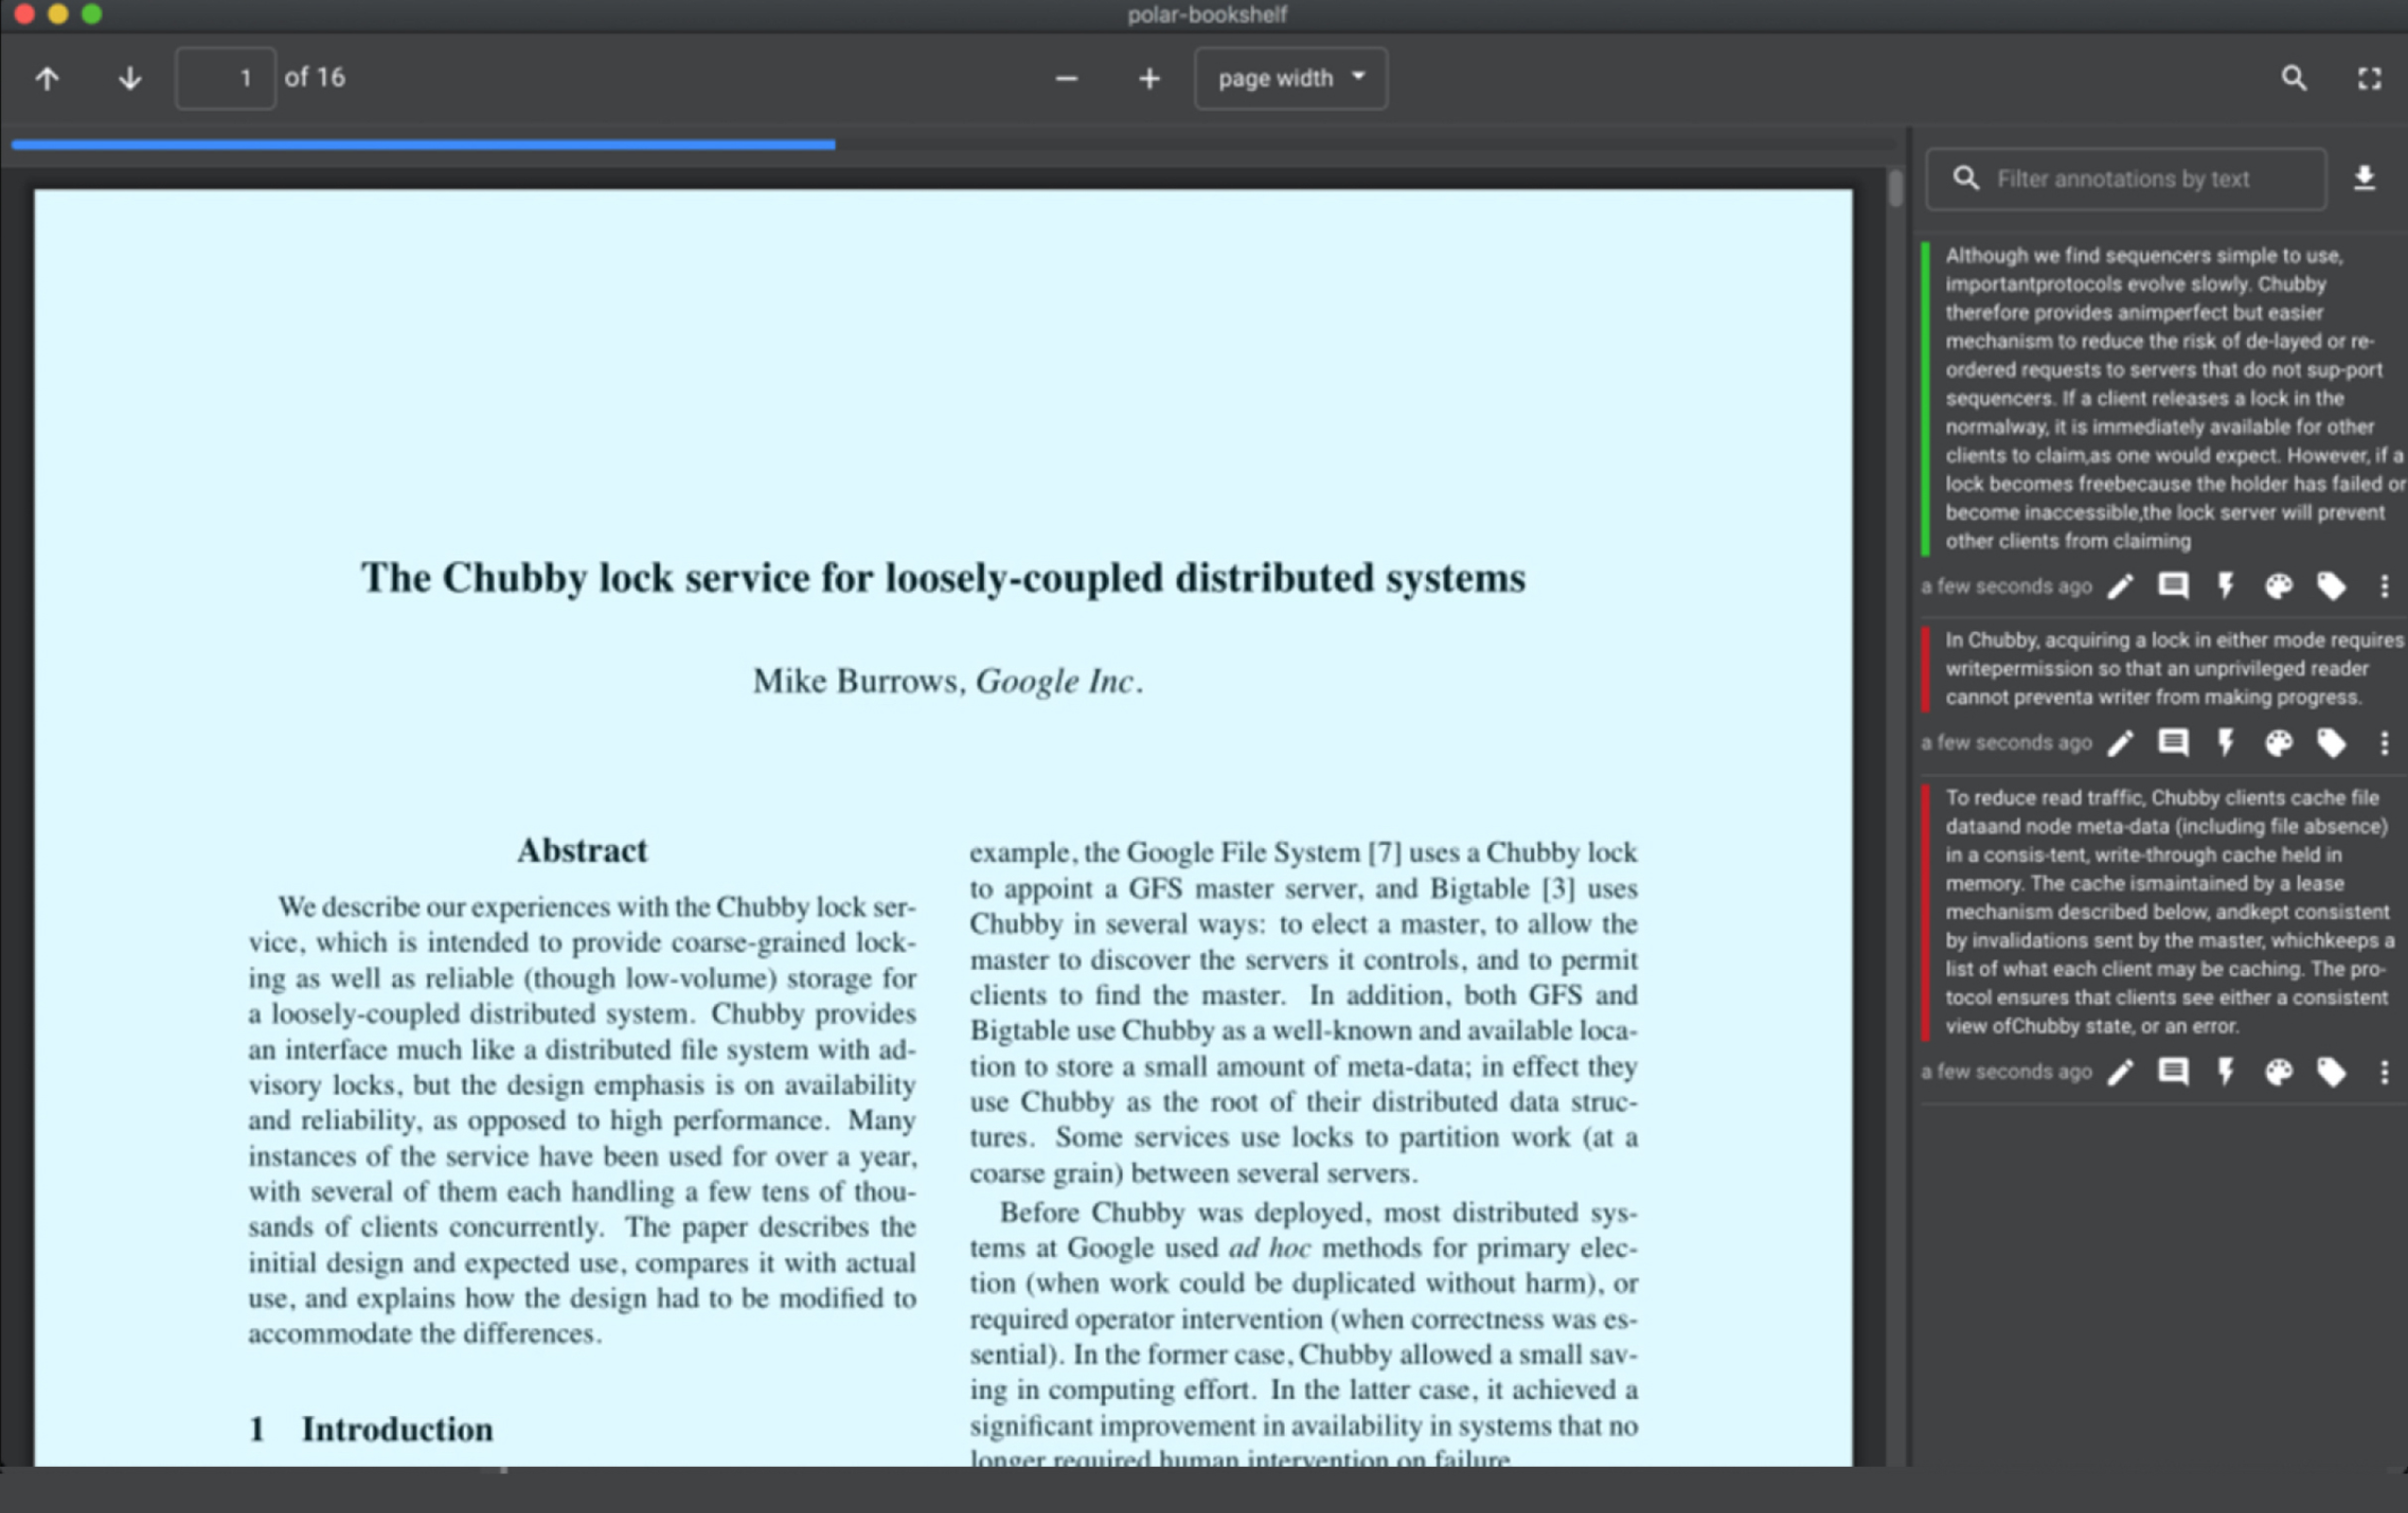The height and width of the screenshot is (1513, 2408).
Task: Click the page number input field
Action: point(226,78)
